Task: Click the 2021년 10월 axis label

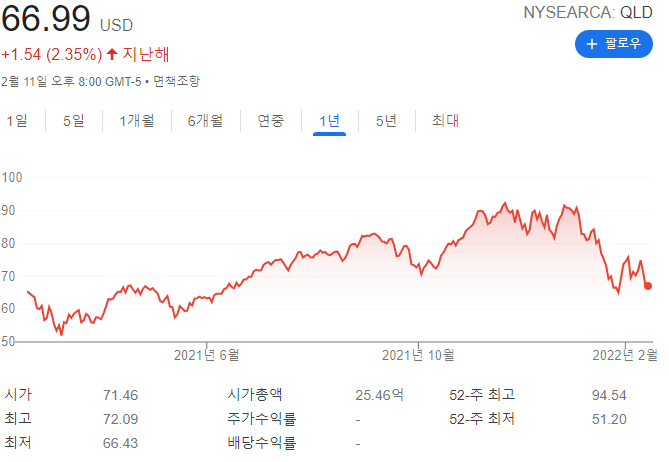Action: coord(418,354)
